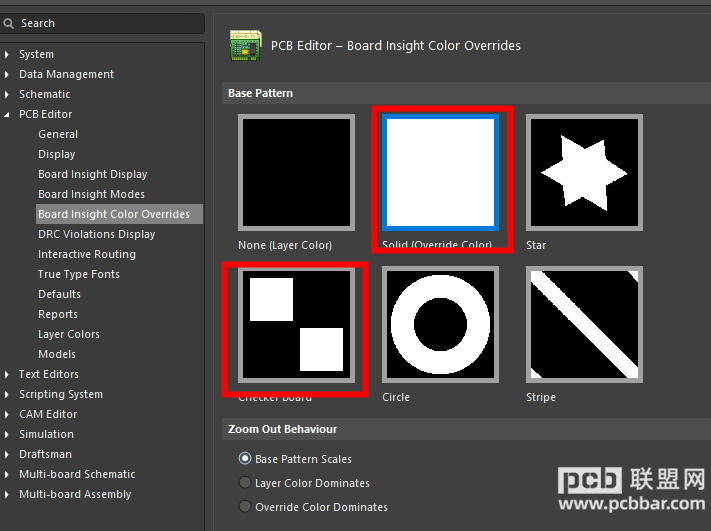Select the None (Layer Color) base pattern

296,172
